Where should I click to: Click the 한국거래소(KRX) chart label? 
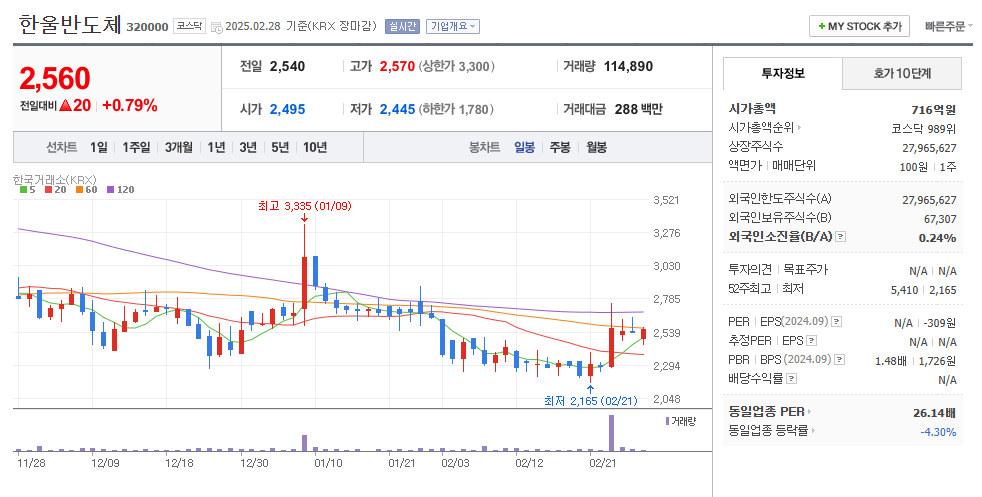click(54, 180)
